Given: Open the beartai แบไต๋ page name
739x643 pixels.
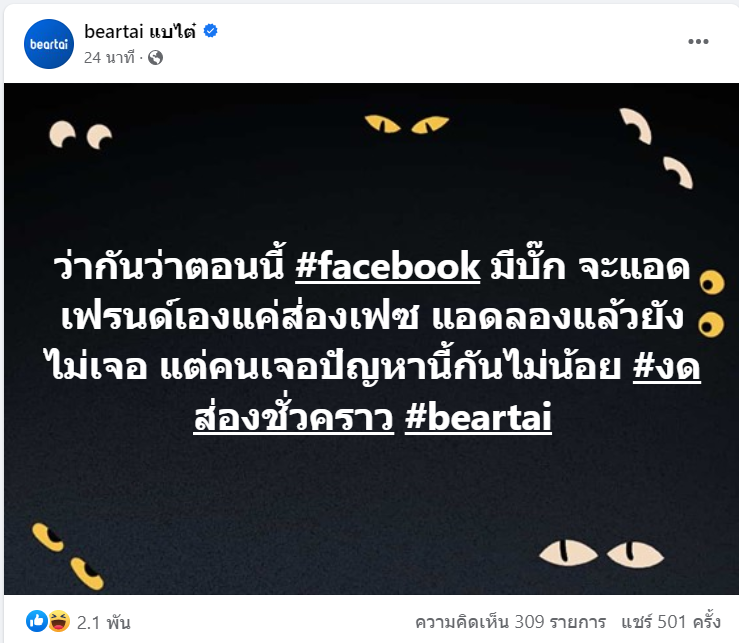Looking at the screenshot, I should [140, 32].
